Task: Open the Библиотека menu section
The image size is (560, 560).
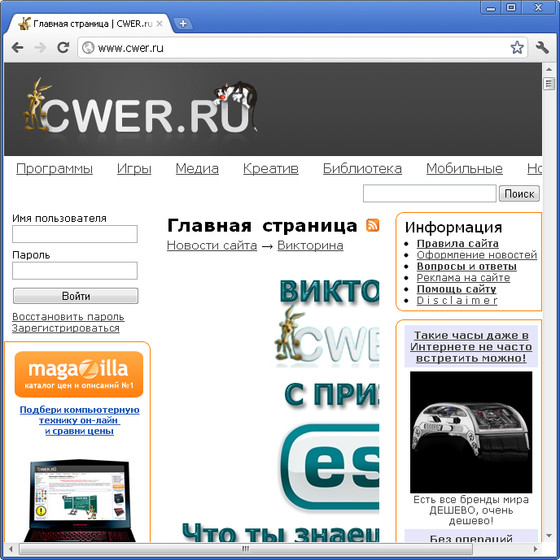Action: pyautogui.click(x=362, y=169)
